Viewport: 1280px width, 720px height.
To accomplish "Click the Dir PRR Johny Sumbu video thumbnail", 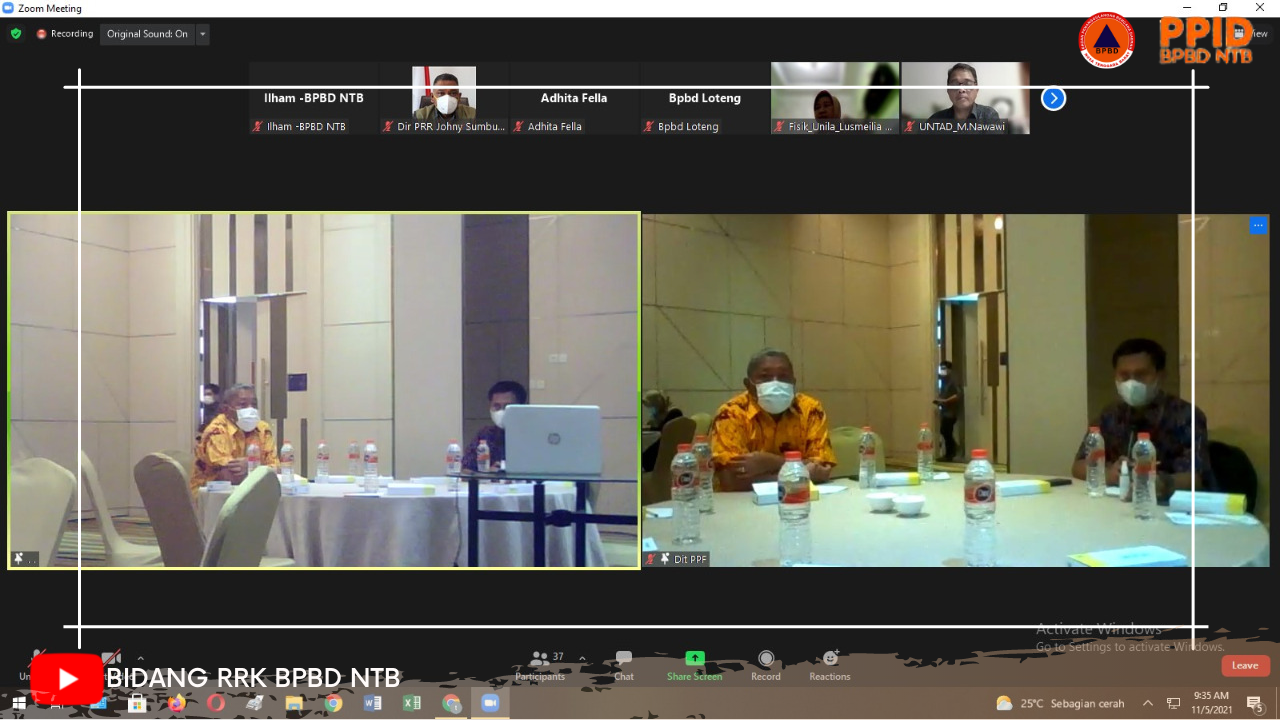I will [445, 98].
